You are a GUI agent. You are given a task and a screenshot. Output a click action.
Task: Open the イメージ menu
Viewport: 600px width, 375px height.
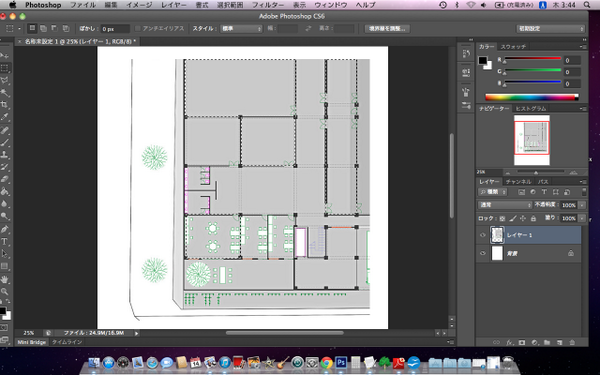(x=139, y=5)
